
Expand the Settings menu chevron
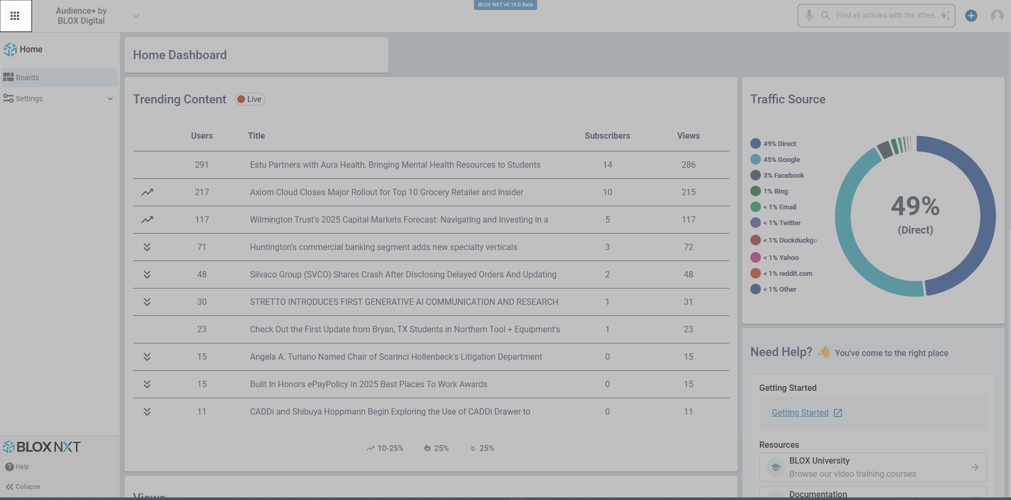click(110, 99)
